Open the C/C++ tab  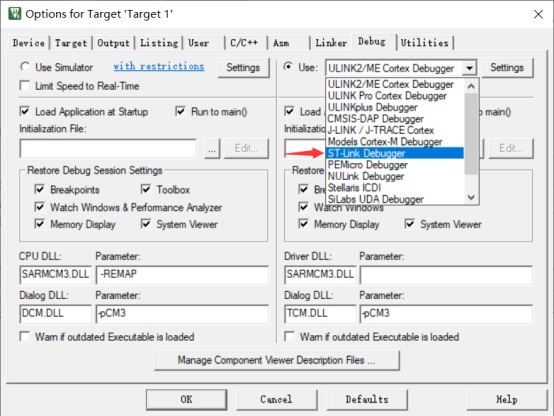click(x=244, y=43)
